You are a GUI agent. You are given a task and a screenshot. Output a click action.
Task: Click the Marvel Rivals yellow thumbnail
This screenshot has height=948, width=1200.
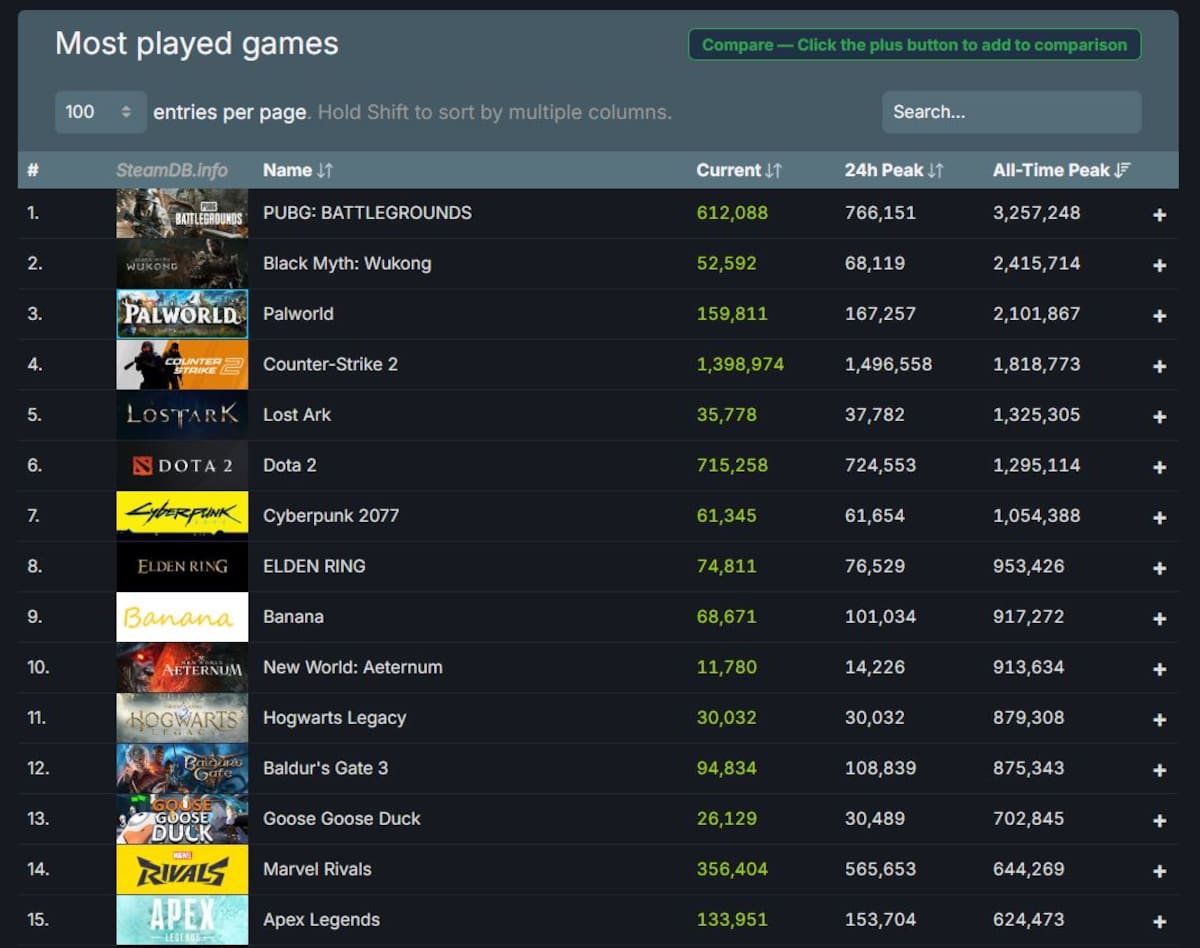(x=182, y=869)
